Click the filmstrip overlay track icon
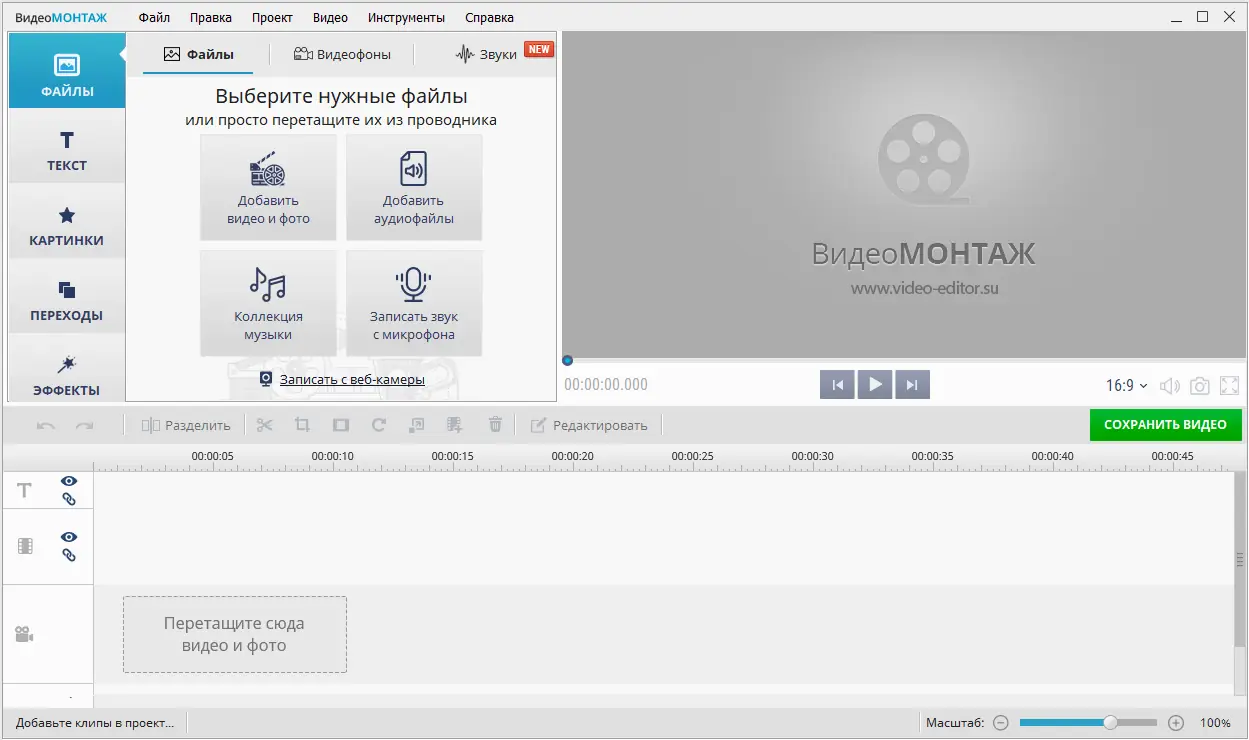Viewport: 1249px width, 740px height. tap(25, 546)
